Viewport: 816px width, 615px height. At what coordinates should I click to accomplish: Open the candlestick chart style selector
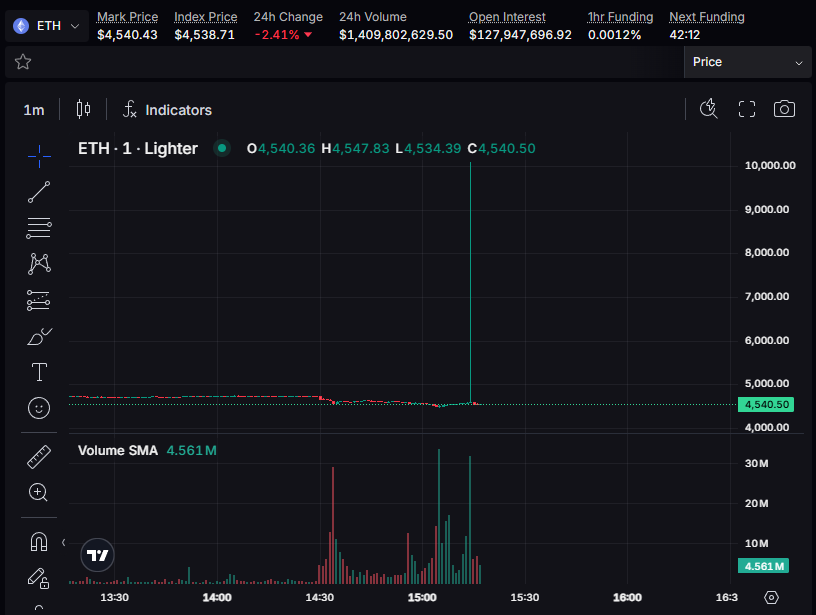pos(83,110)
